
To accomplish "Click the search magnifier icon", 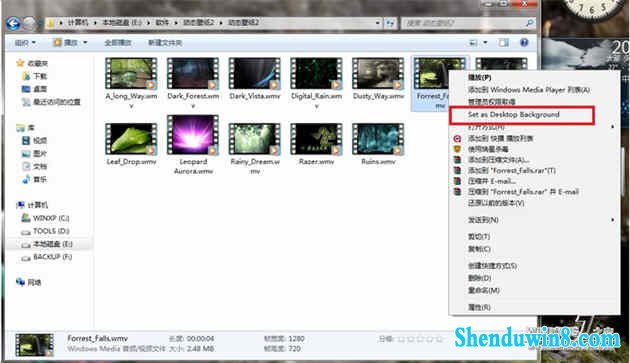I will [530, 23].
